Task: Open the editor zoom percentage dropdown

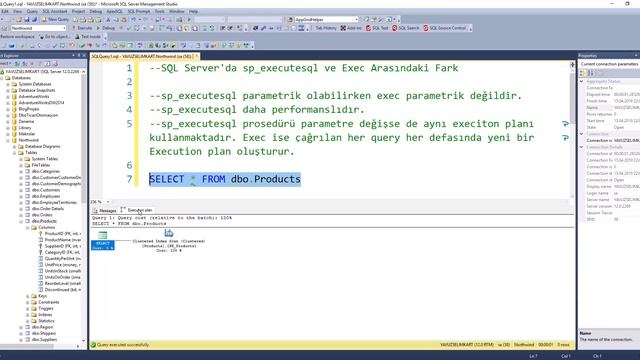Action: [x=108, y=202]
